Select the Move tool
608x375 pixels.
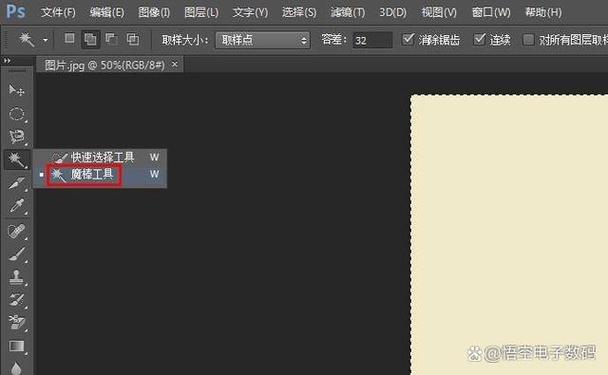click(x=16, y=90)
